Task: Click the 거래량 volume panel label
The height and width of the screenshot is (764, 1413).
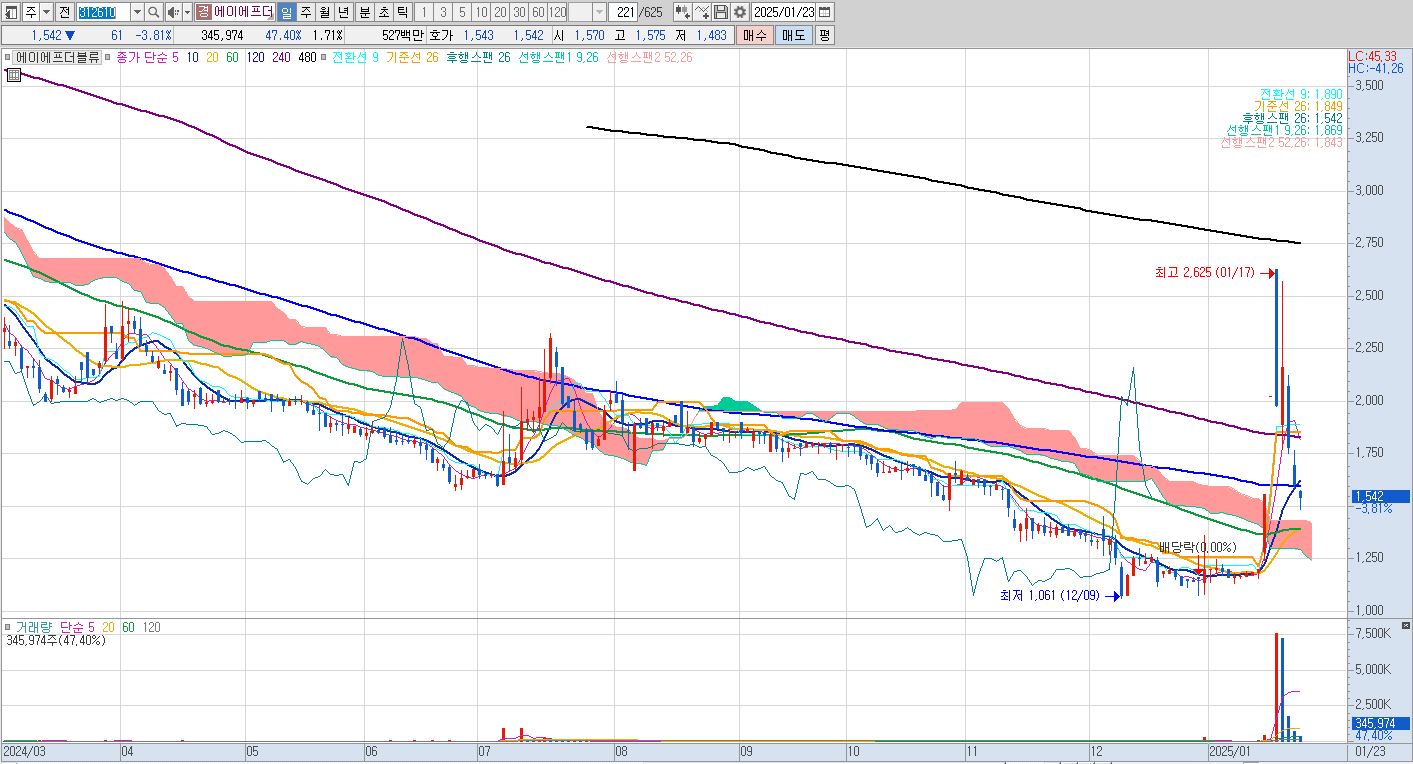Action: (36, 627)
